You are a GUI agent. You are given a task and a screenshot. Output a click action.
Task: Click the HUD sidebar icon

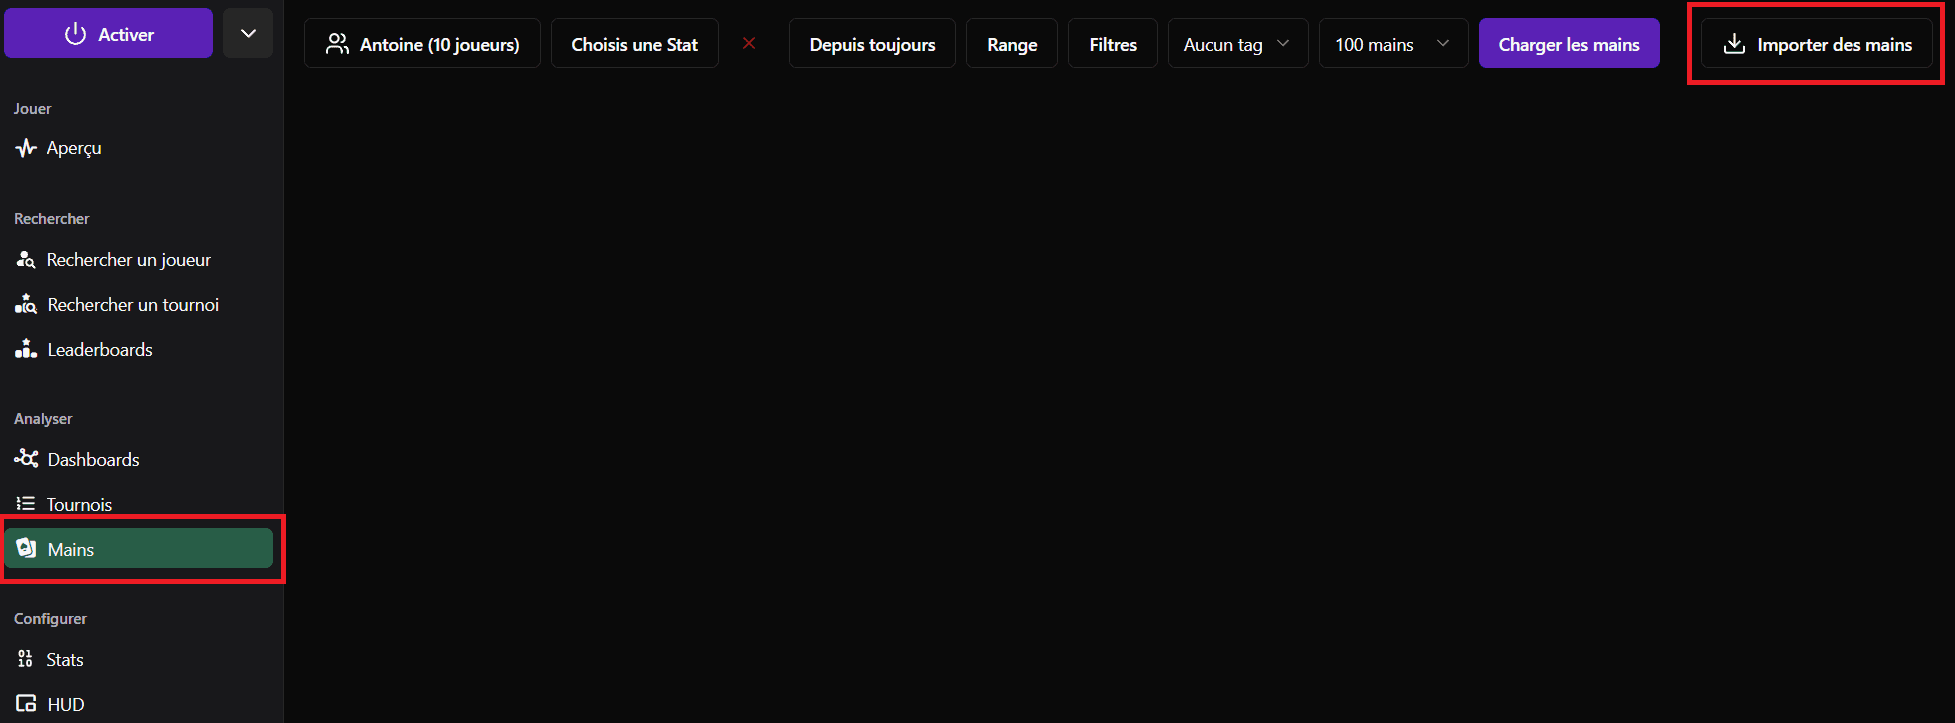(26, 704)
